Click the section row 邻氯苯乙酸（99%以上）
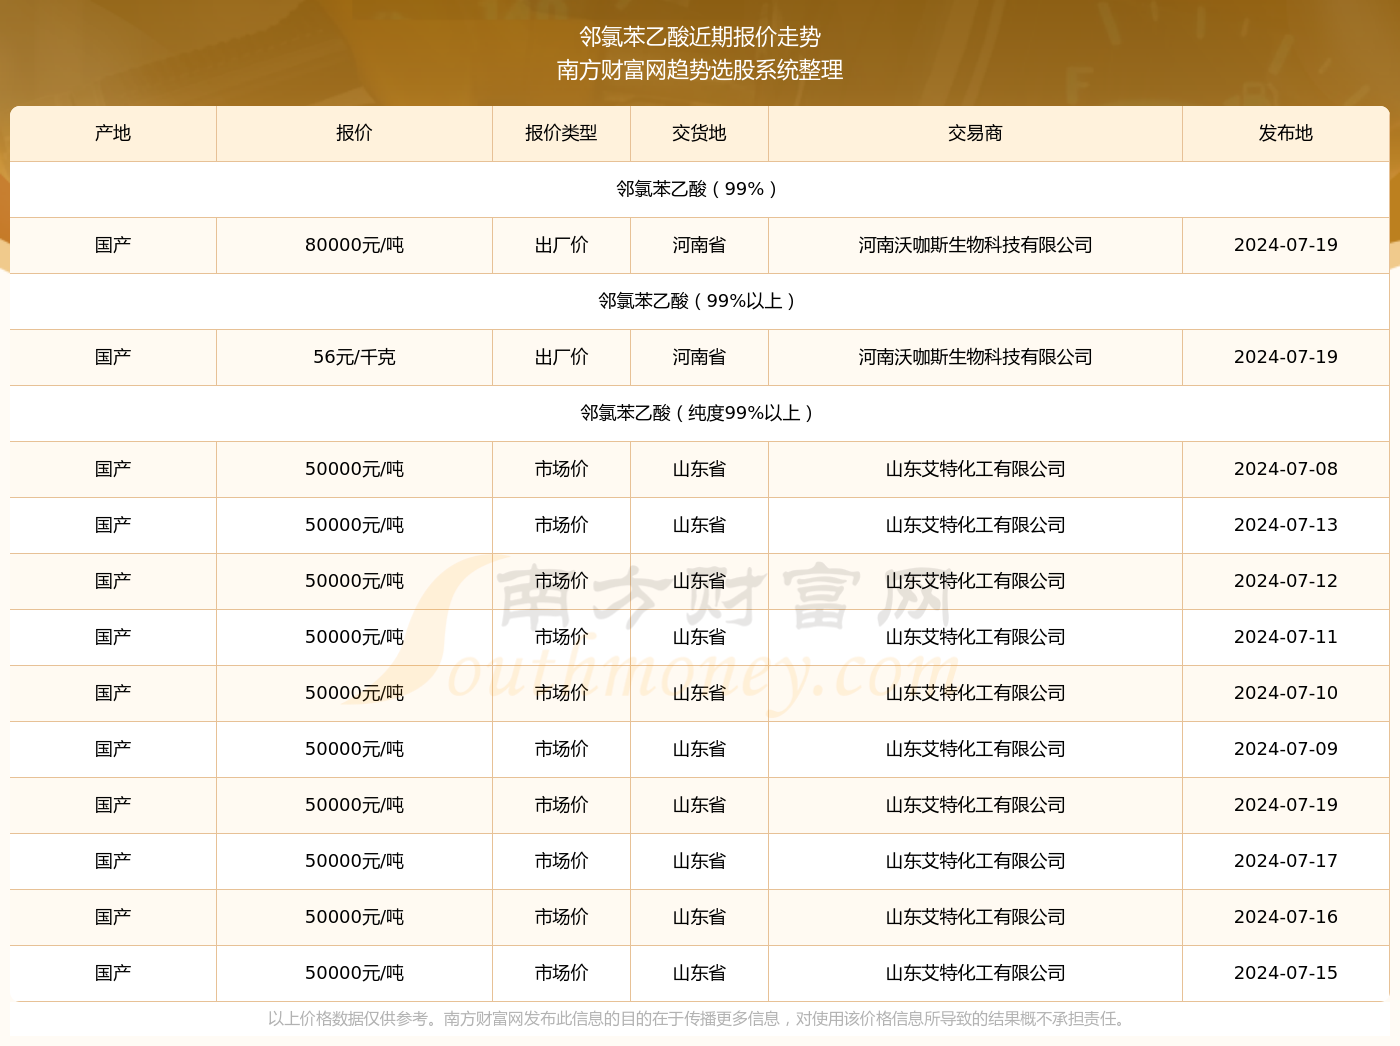 tap(700, 301)
